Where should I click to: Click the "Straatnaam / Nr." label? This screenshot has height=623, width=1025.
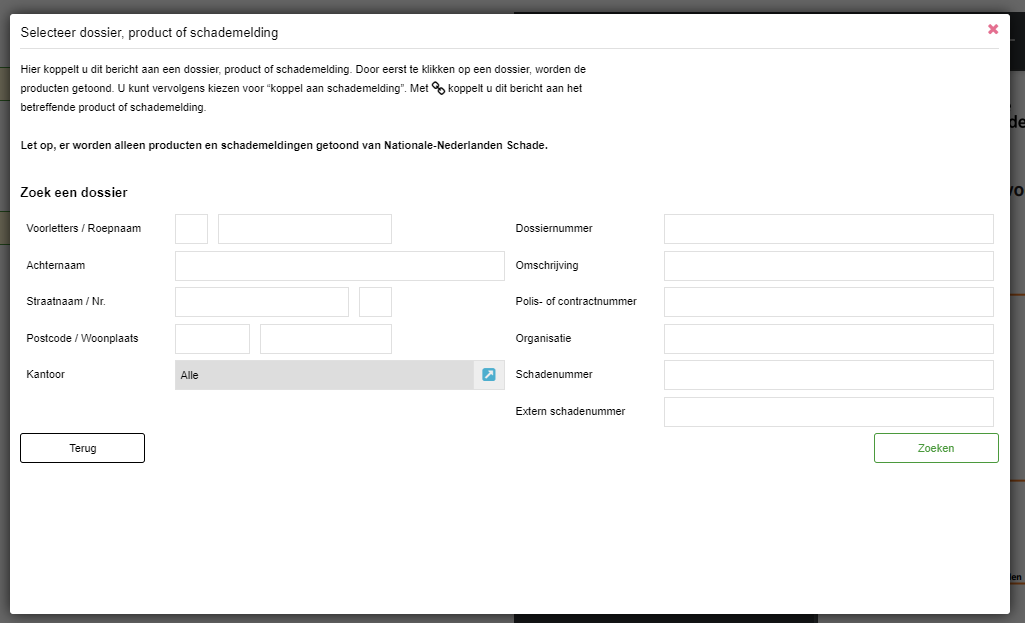[66, 301]
